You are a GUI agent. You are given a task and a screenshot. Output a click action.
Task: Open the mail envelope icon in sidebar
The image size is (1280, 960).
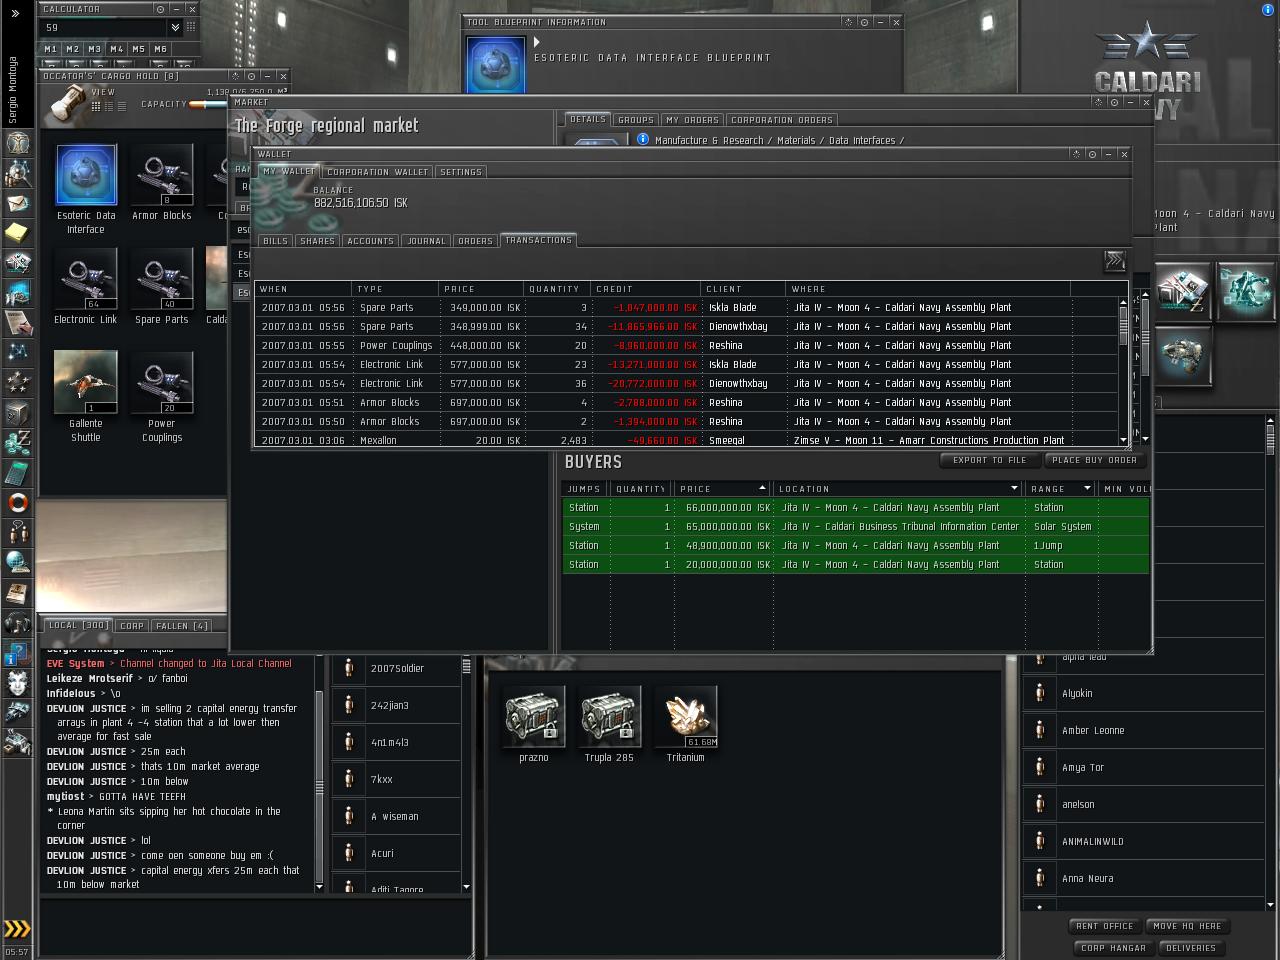17,203
